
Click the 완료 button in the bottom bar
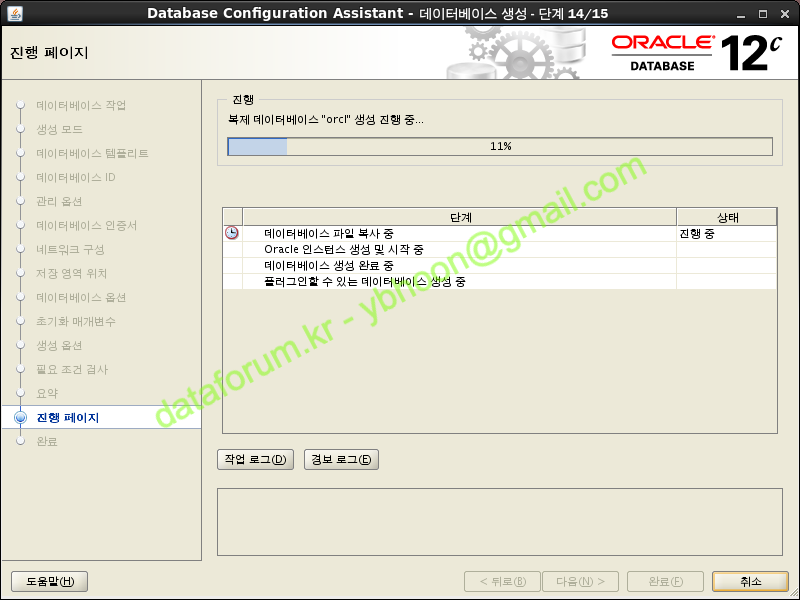pyautogui.click(x=665, y=582)
